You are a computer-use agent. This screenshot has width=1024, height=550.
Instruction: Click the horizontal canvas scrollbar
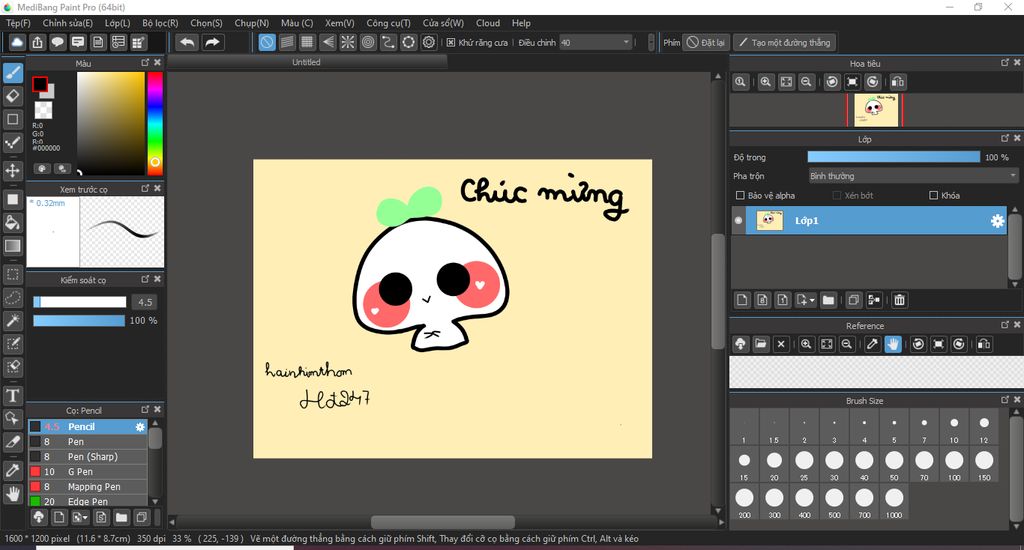tap(442, 522)
